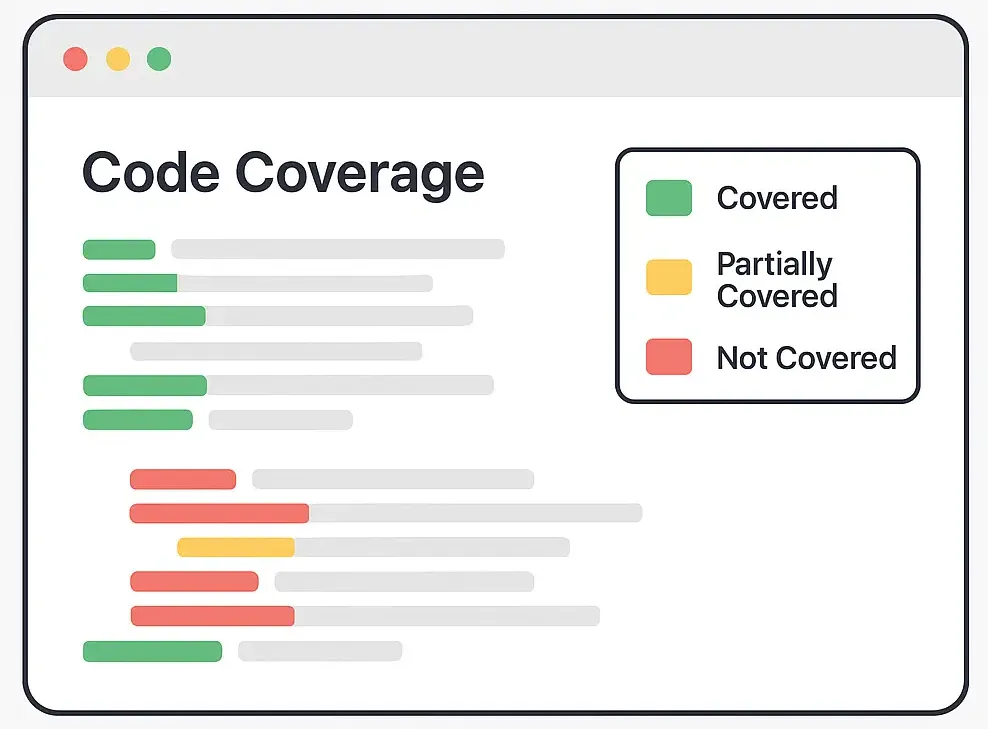Click the gray bar beside the yellow bar

tap(432, 547)
